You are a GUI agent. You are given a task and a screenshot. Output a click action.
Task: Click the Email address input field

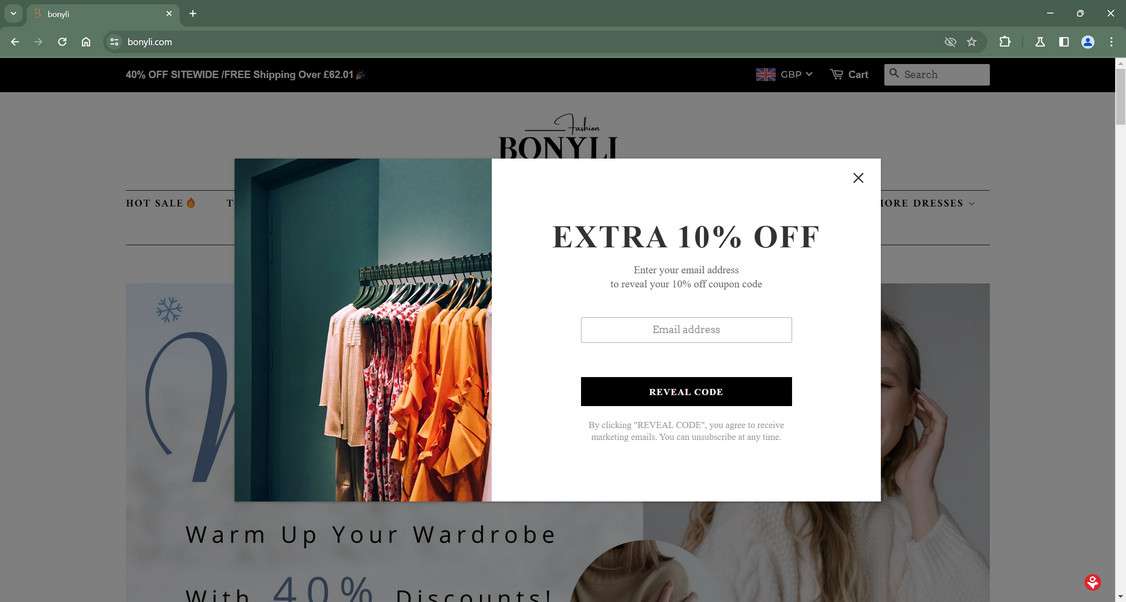tap(686, 330)
